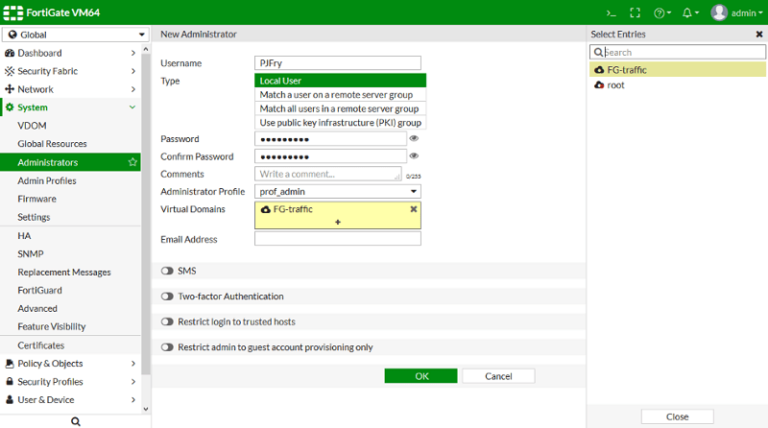Click the sidebar search magnifier
Image resolution: width=768 pixels, height=428 pixels.
pos(75,421)
